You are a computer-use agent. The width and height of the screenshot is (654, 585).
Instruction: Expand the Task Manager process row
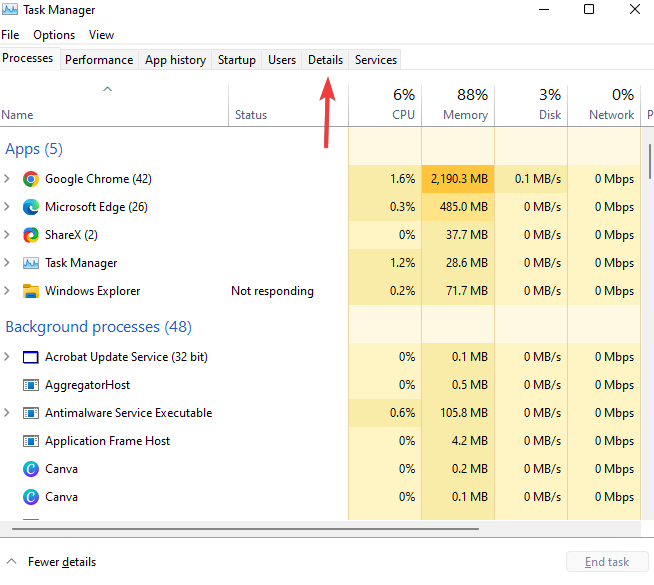[x=7, y=263]
